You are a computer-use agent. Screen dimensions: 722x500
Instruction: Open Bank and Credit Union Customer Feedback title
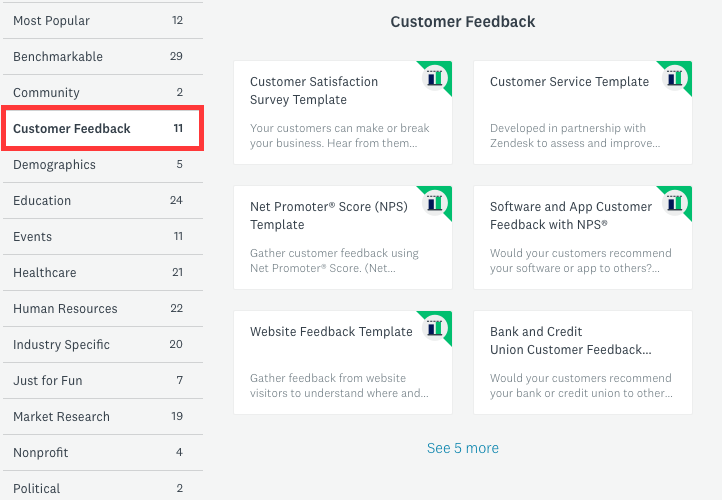tap(571, 341)
